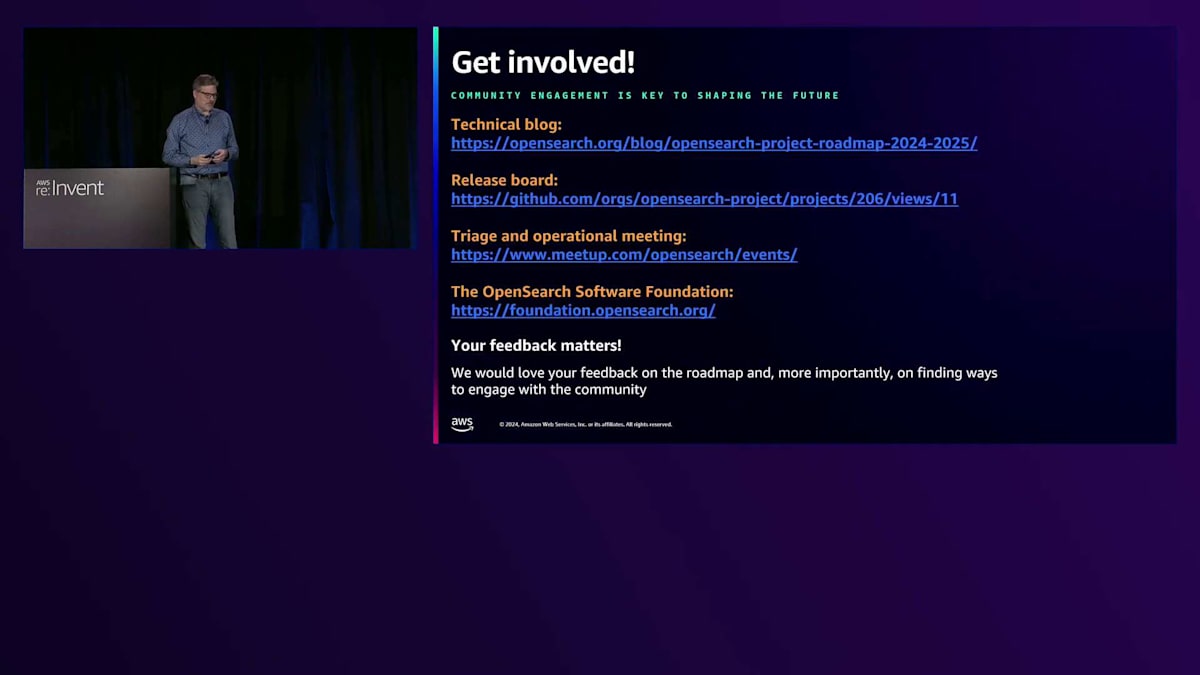Screen dimensions: 1200x675
Task: Click the AWS logo in slide footer
Action: [462, 424]
